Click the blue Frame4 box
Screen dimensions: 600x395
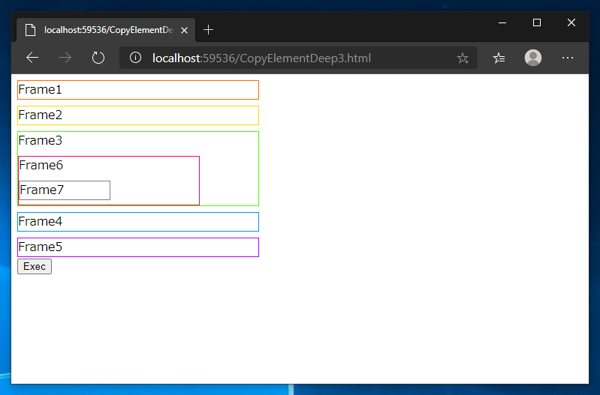click(x=138, y=222)
